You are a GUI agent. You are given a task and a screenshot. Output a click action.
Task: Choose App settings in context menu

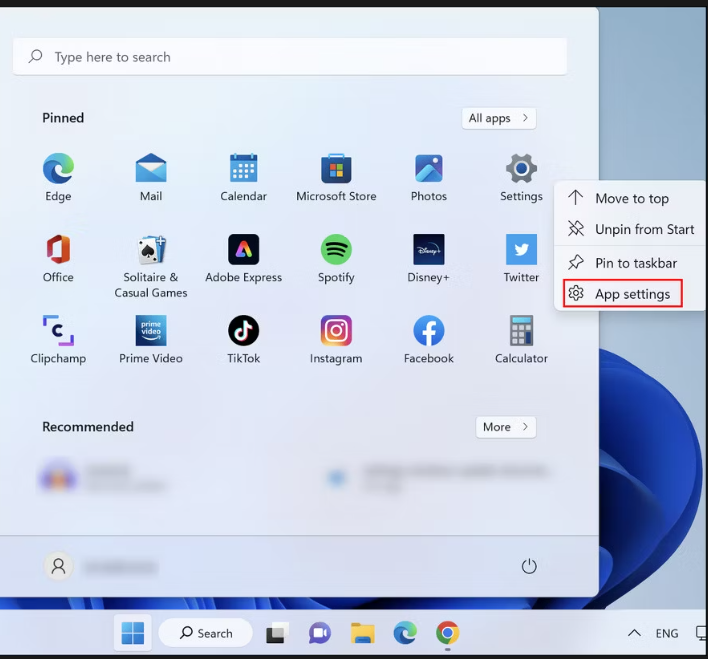coord(623,294)
